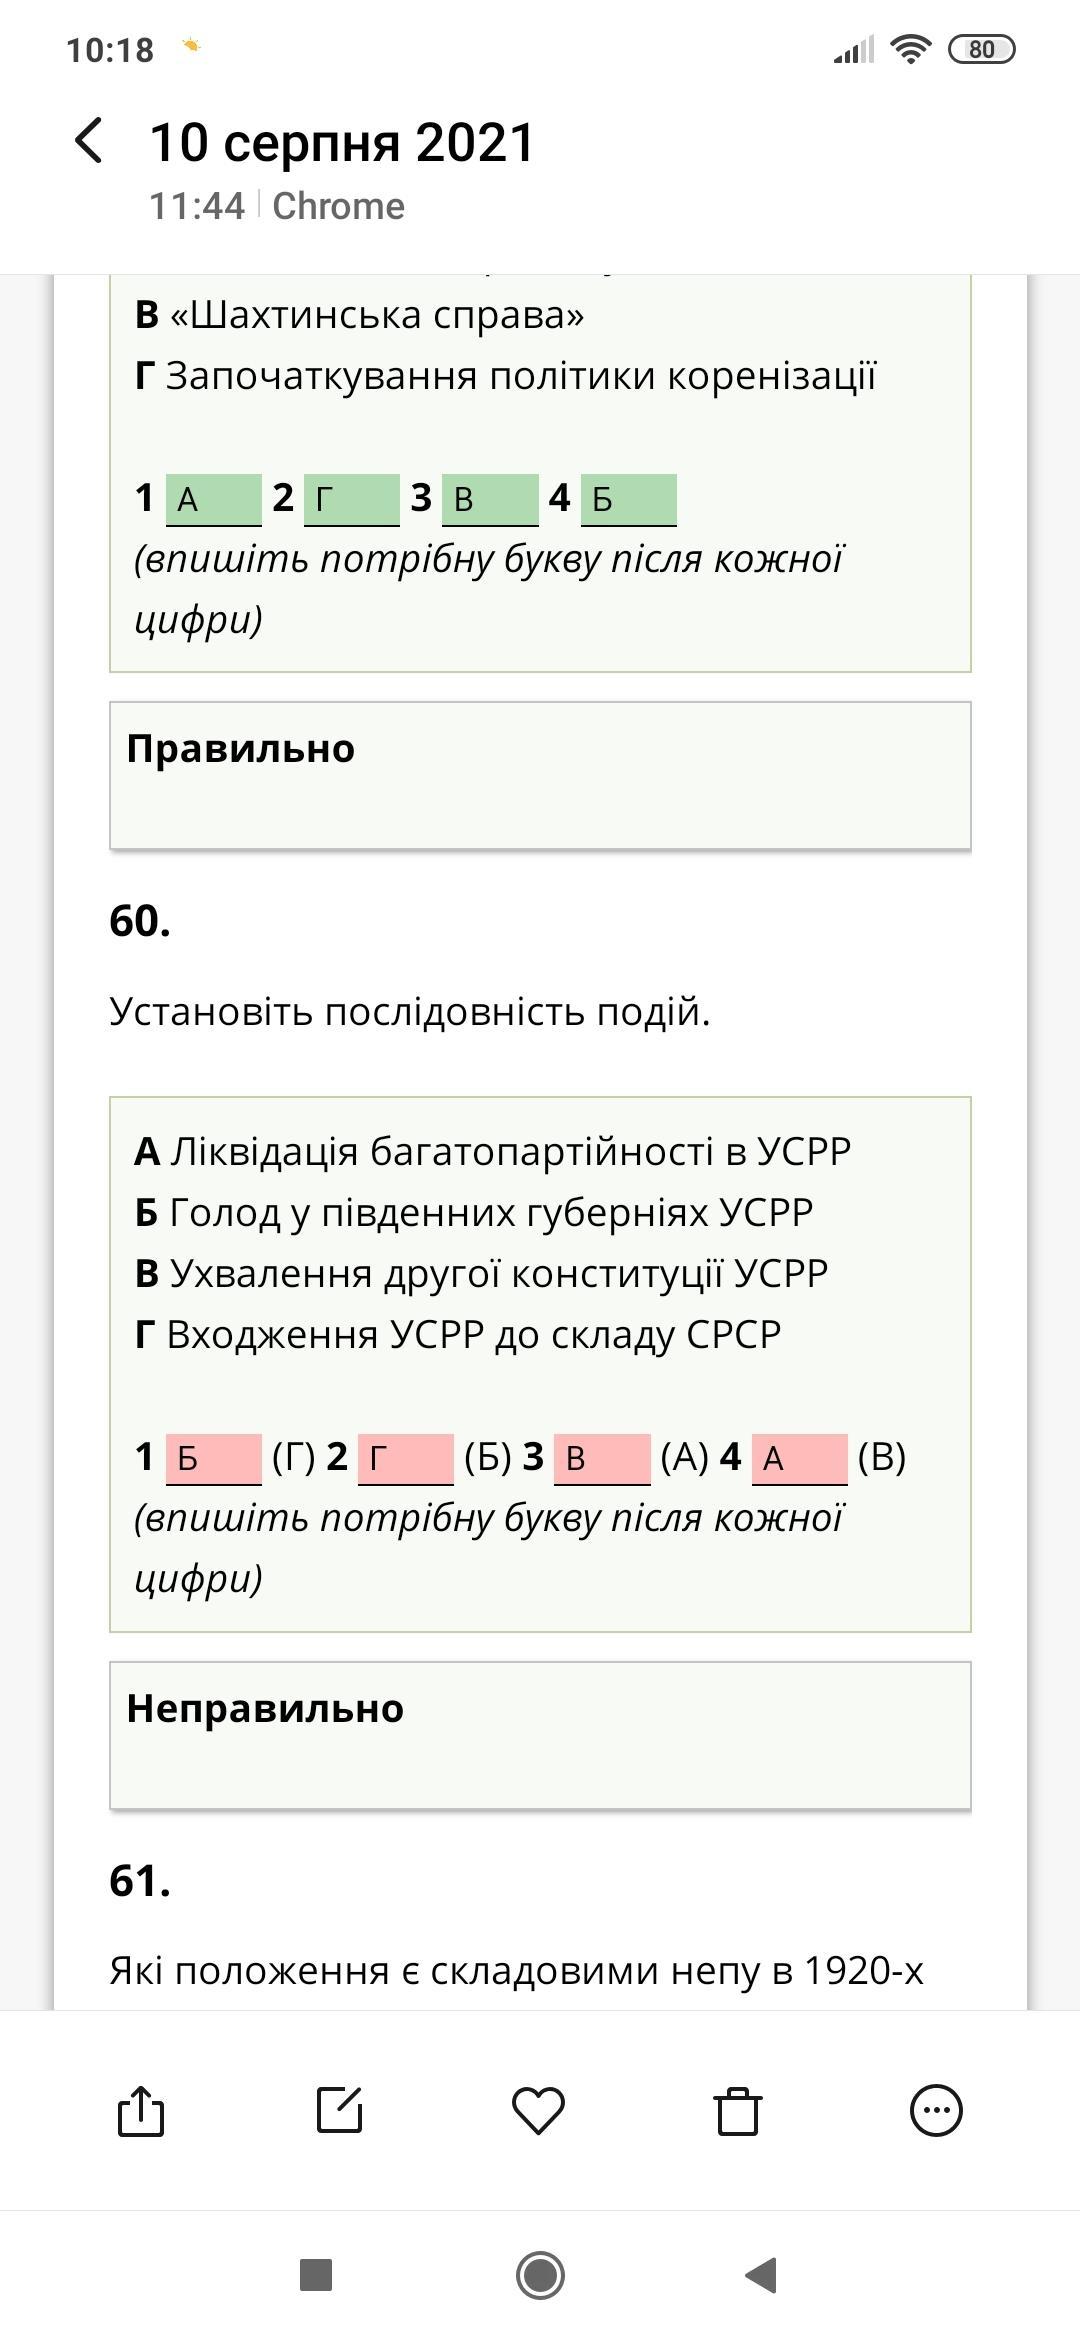The width and height of the screenshot is (1080, 2340).
Task: Click the green first answer field containing А
Action: (213, 499)
